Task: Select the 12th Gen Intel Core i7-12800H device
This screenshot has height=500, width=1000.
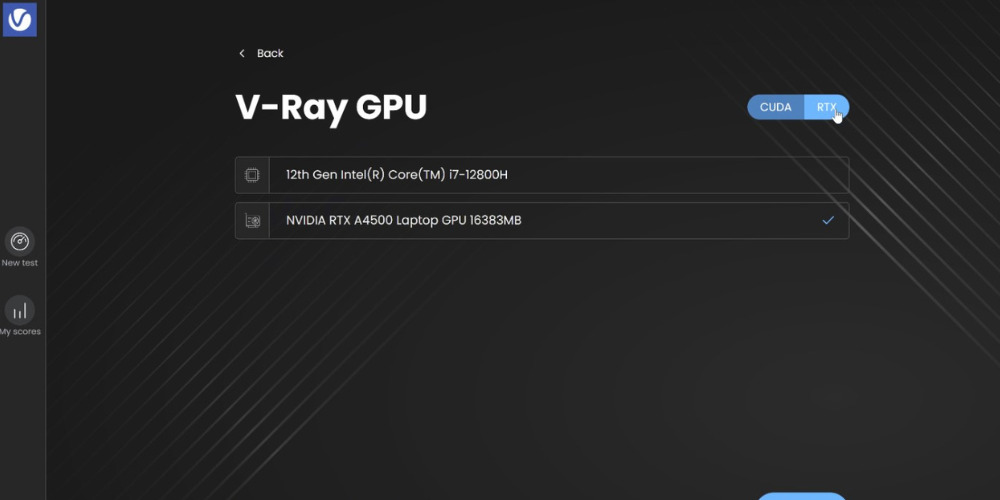Action: 396,175
